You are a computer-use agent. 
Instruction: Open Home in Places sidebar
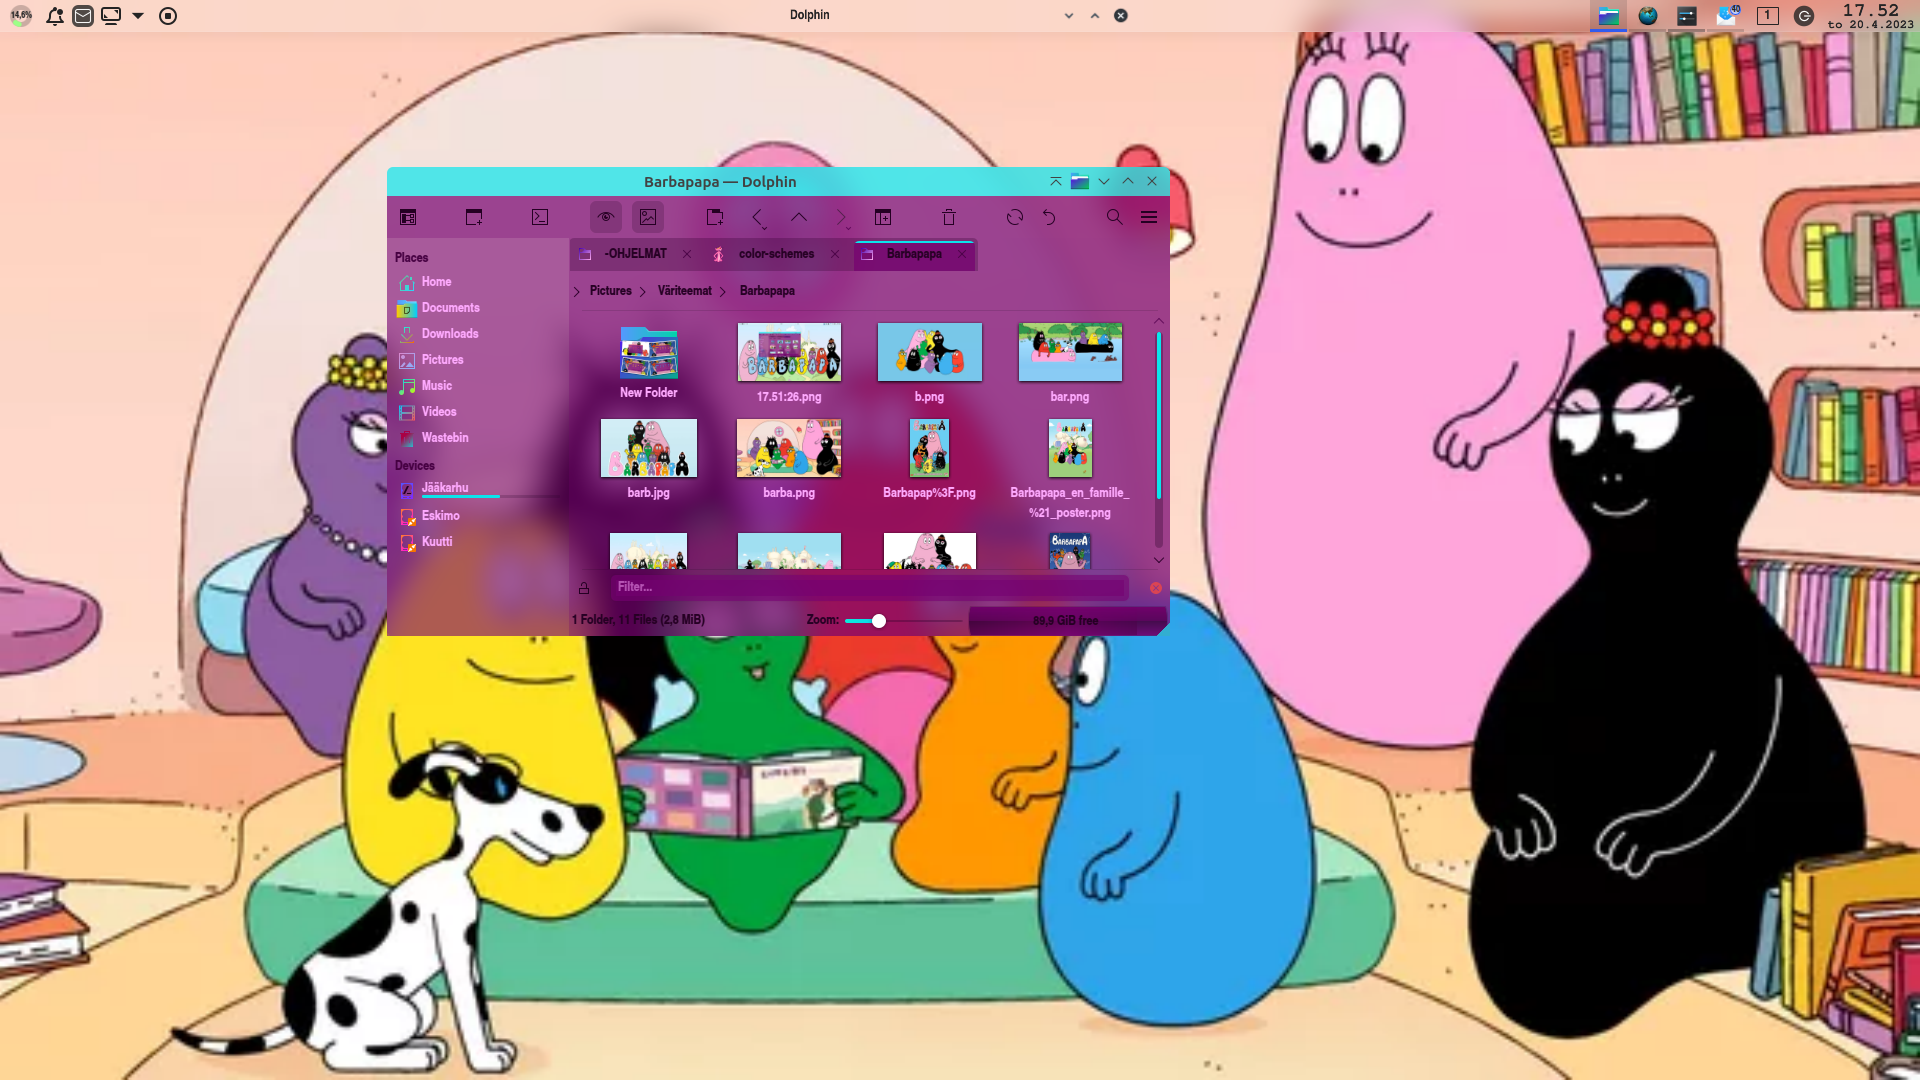(478, 282)
